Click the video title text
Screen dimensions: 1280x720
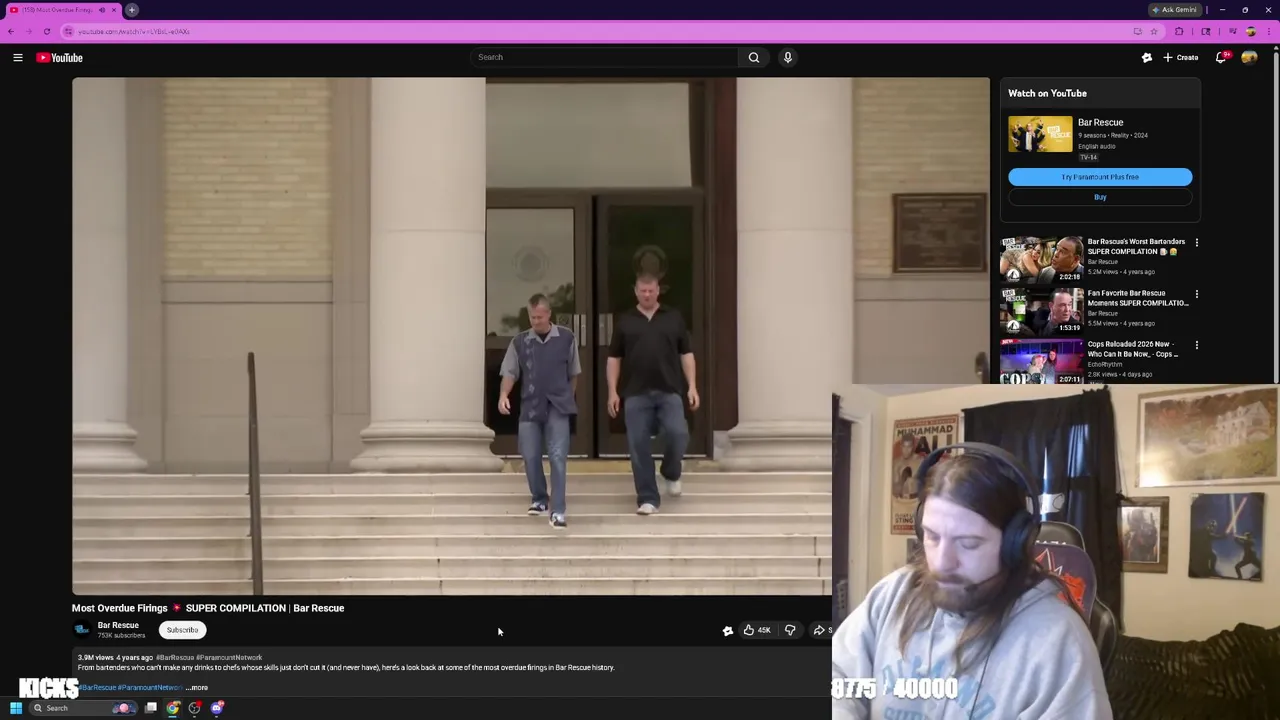pos(208,608)
